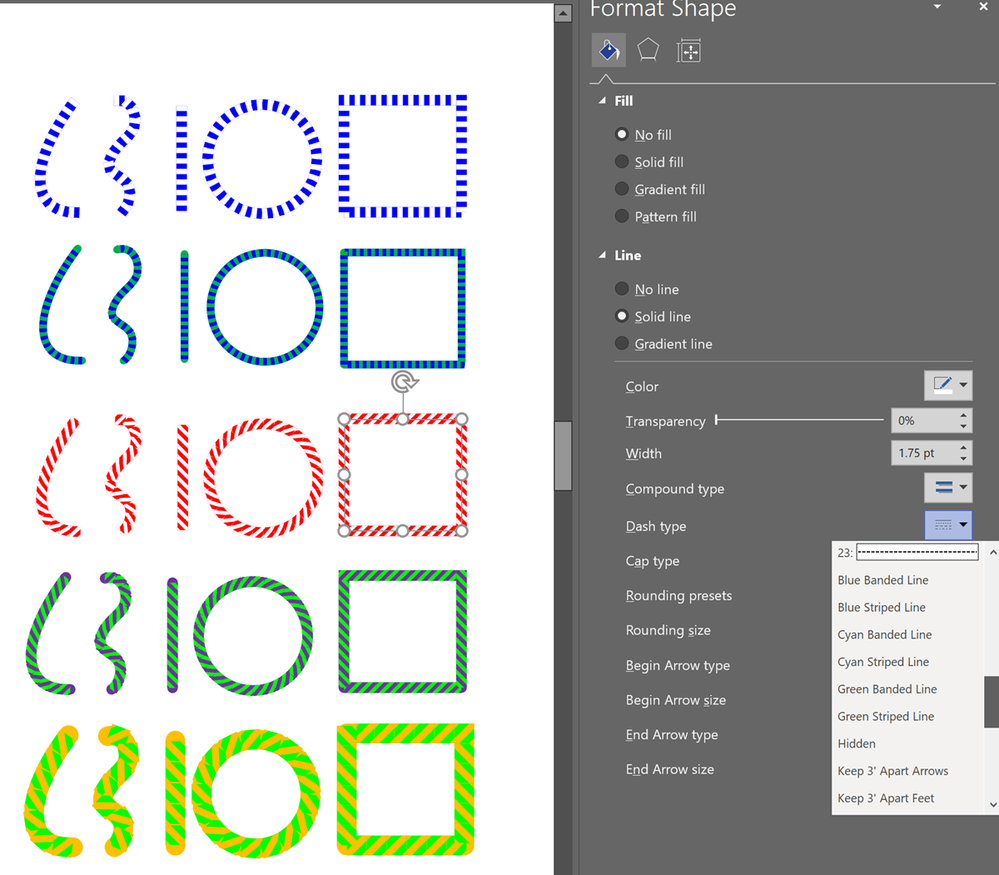Click the rotation handle of selected square
Viewport: 999px width, 875px height.
click(404, 382)
